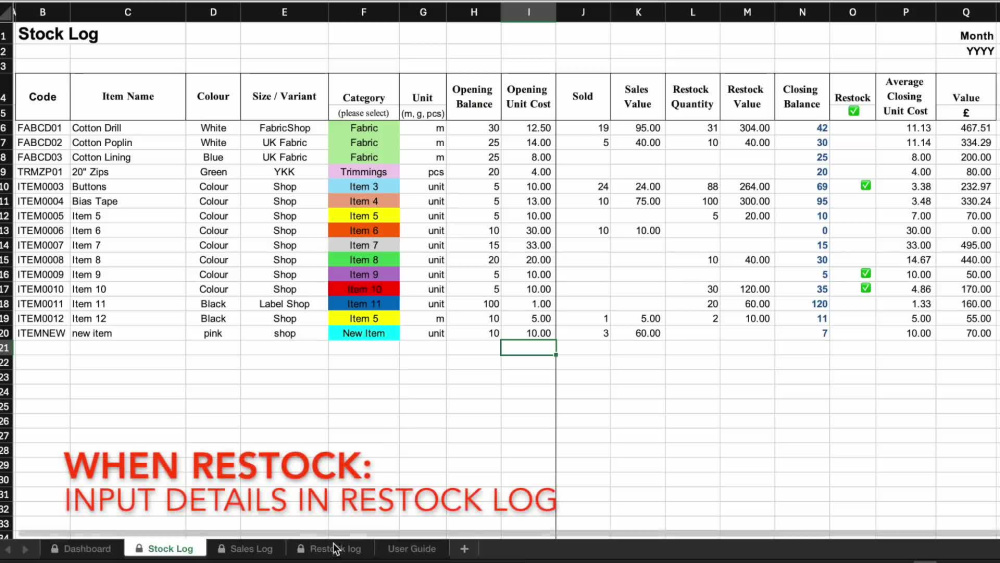This screenshot has width=1000, height=563.
Task: Select the Stock Log sheet tab
Action: coord(163,548)
